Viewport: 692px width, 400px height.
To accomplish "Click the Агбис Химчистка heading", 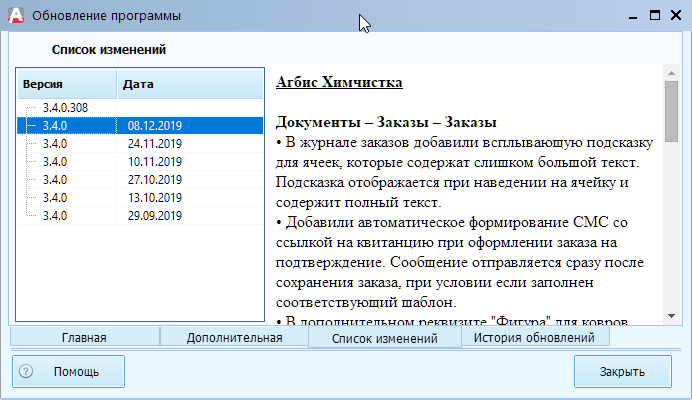I will click(x=339, y=83).
